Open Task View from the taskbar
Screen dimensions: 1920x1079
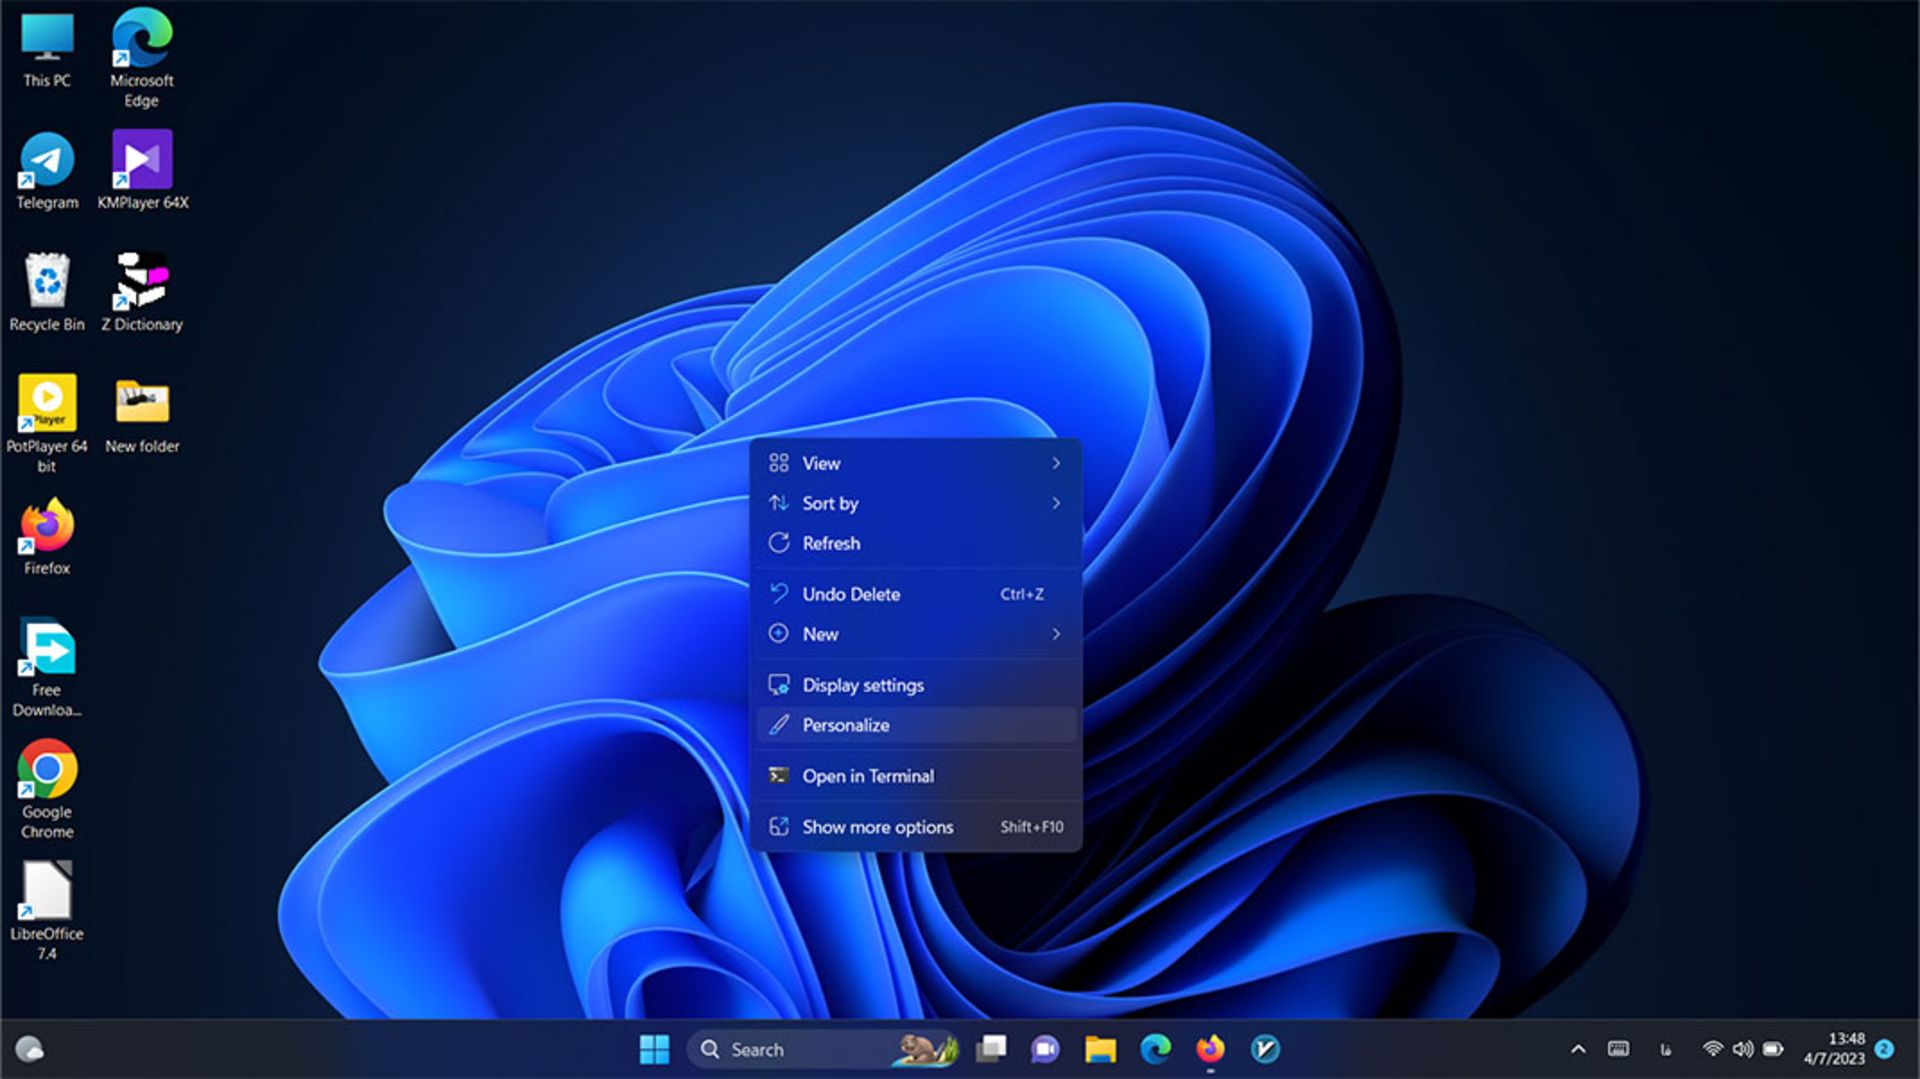point(991,1049)
